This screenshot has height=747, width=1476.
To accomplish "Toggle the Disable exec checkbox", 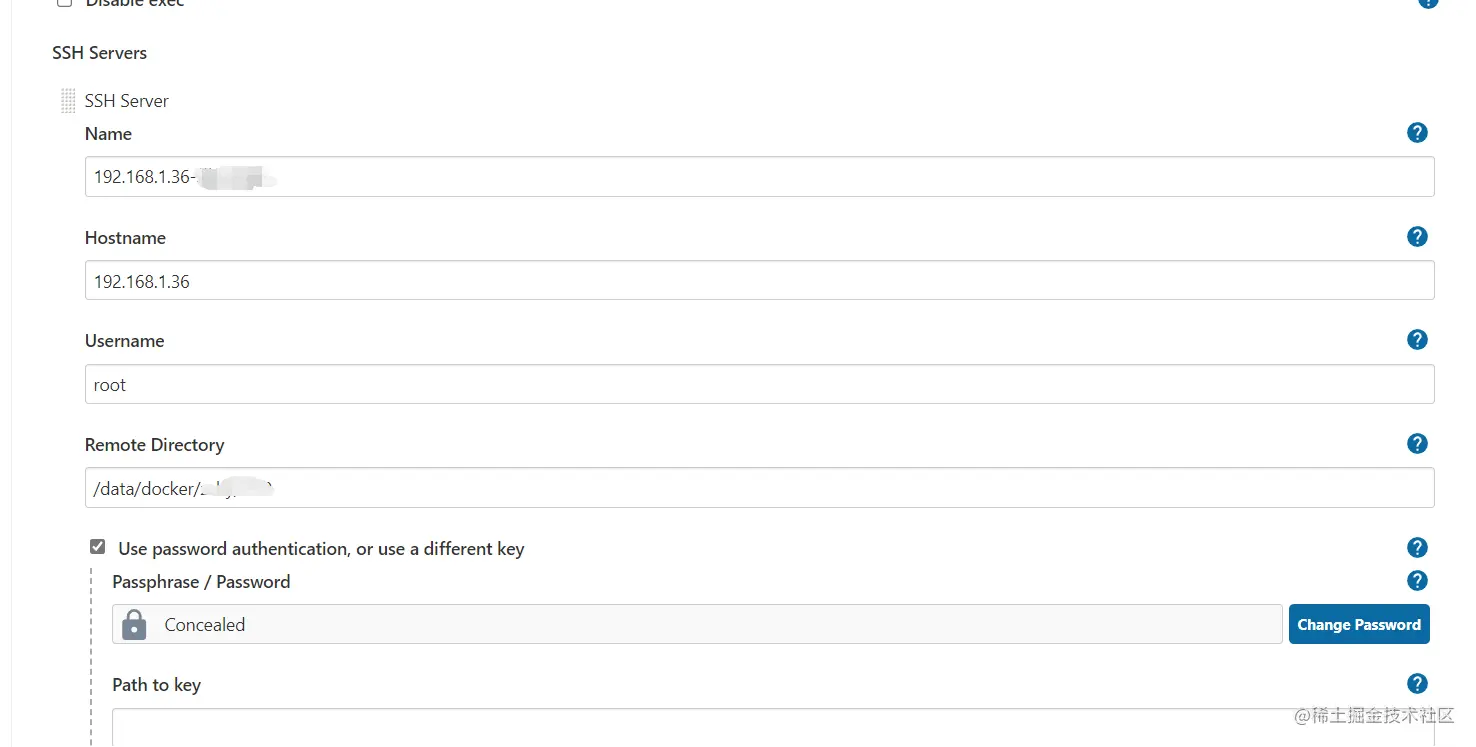I will click(x=65, y=3).
